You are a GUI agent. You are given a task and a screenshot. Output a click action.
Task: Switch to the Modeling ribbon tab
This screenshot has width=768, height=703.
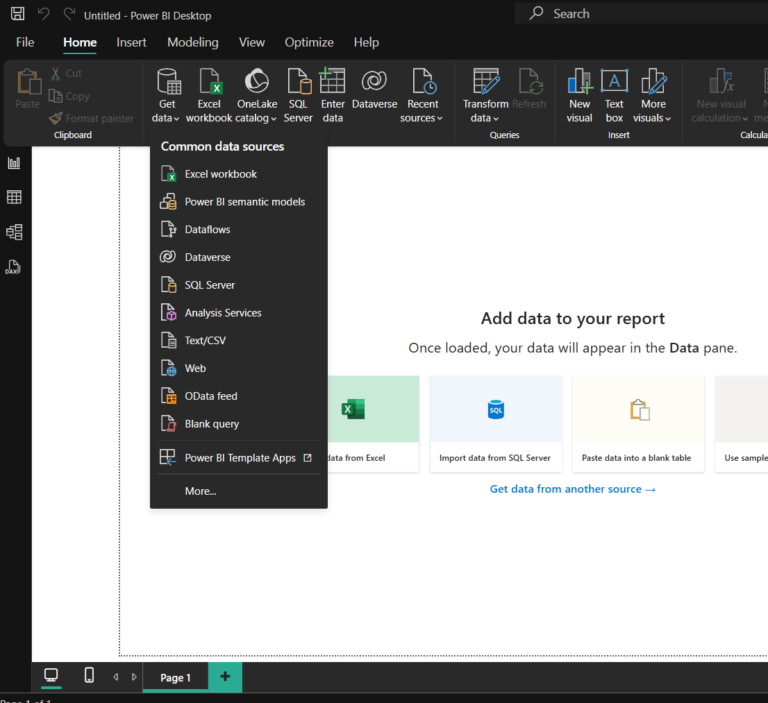click(193, 42)
